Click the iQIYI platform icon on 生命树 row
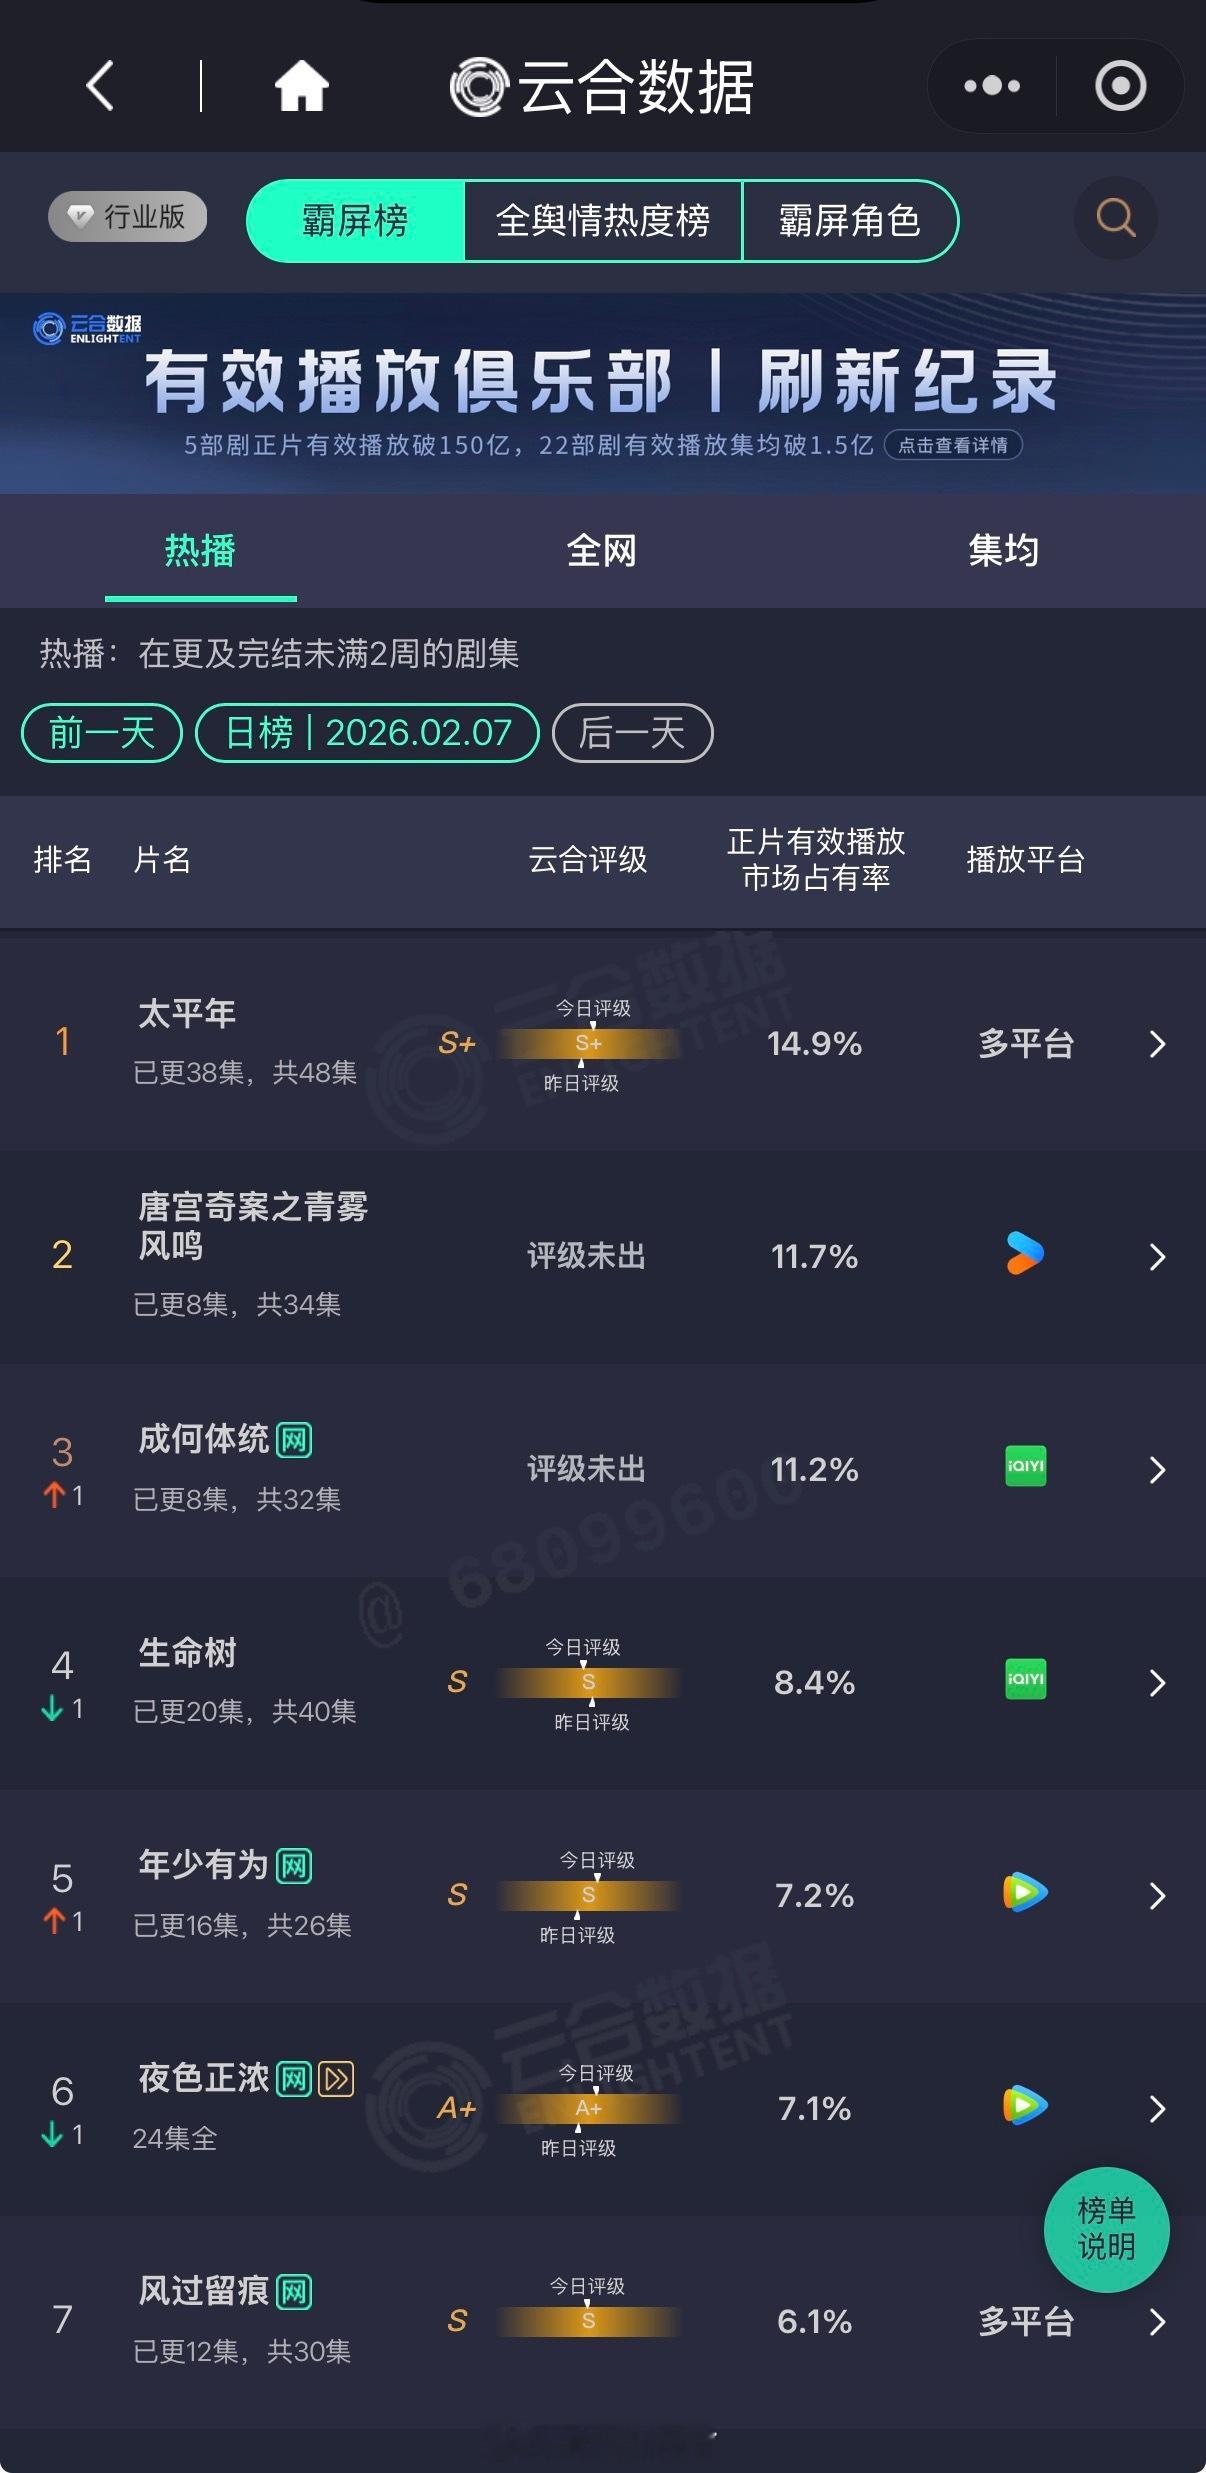Image resolution: width=1206 pixels, height=2473 pixels. pyautogui.click(x=1023, y=1681)
